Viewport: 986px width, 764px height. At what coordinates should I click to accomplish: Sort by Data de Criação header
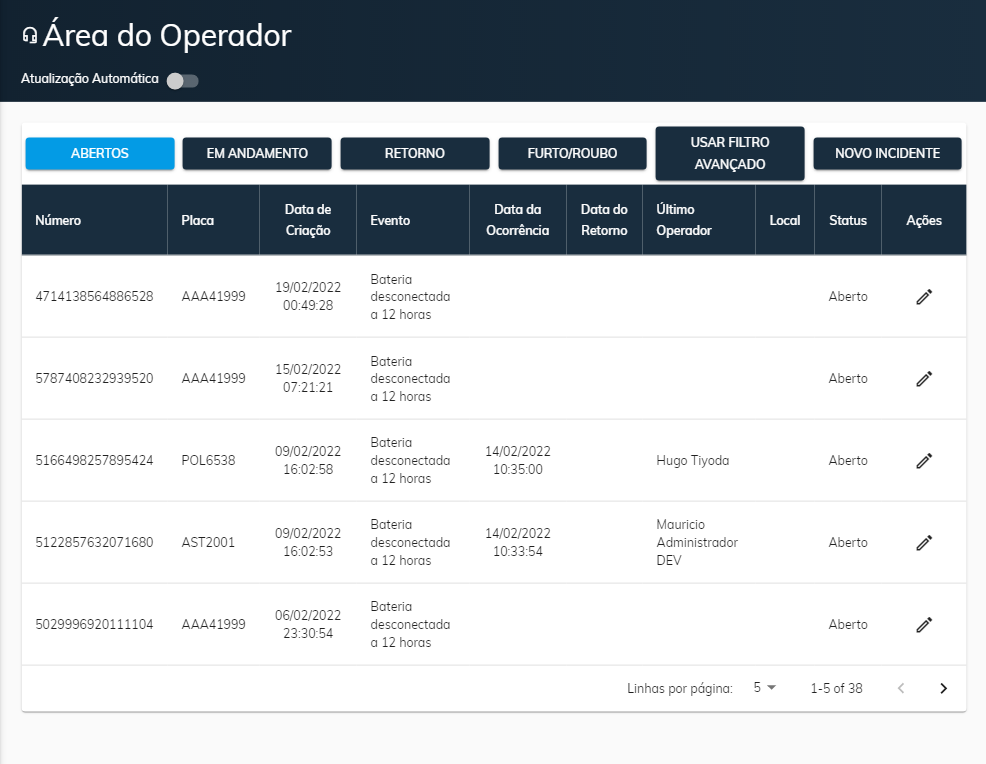[x=308, y=220]
